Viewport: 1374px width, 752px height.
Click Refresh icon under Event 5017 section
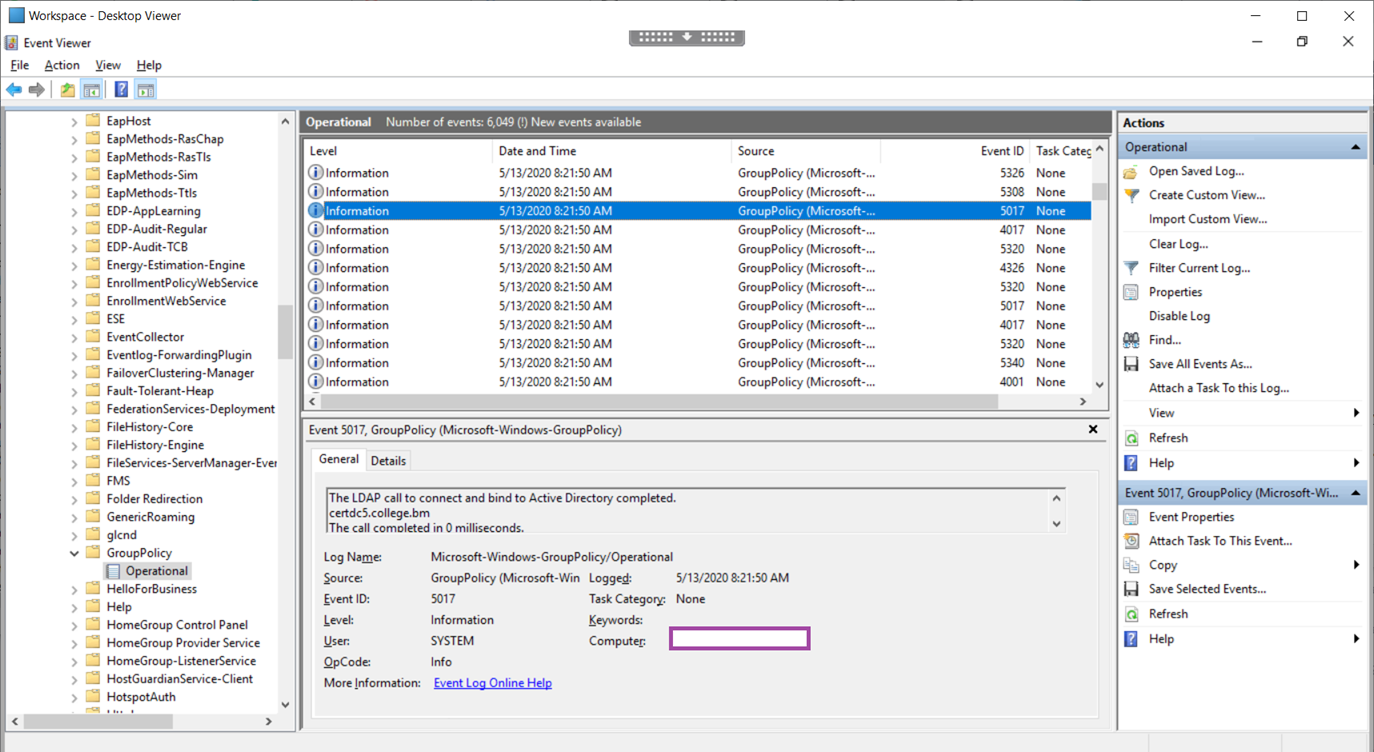point(1131,614)
